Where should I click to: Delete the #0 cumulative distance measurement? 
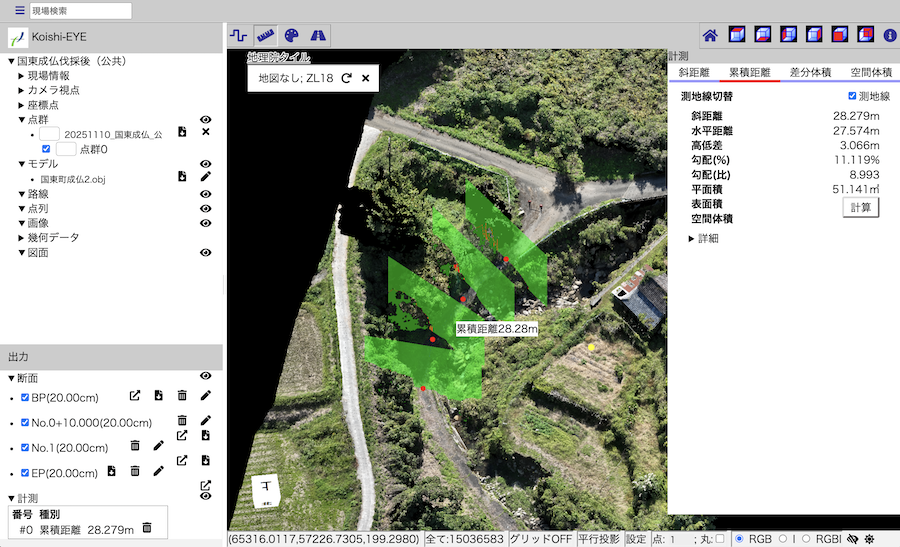pos(147,528)
